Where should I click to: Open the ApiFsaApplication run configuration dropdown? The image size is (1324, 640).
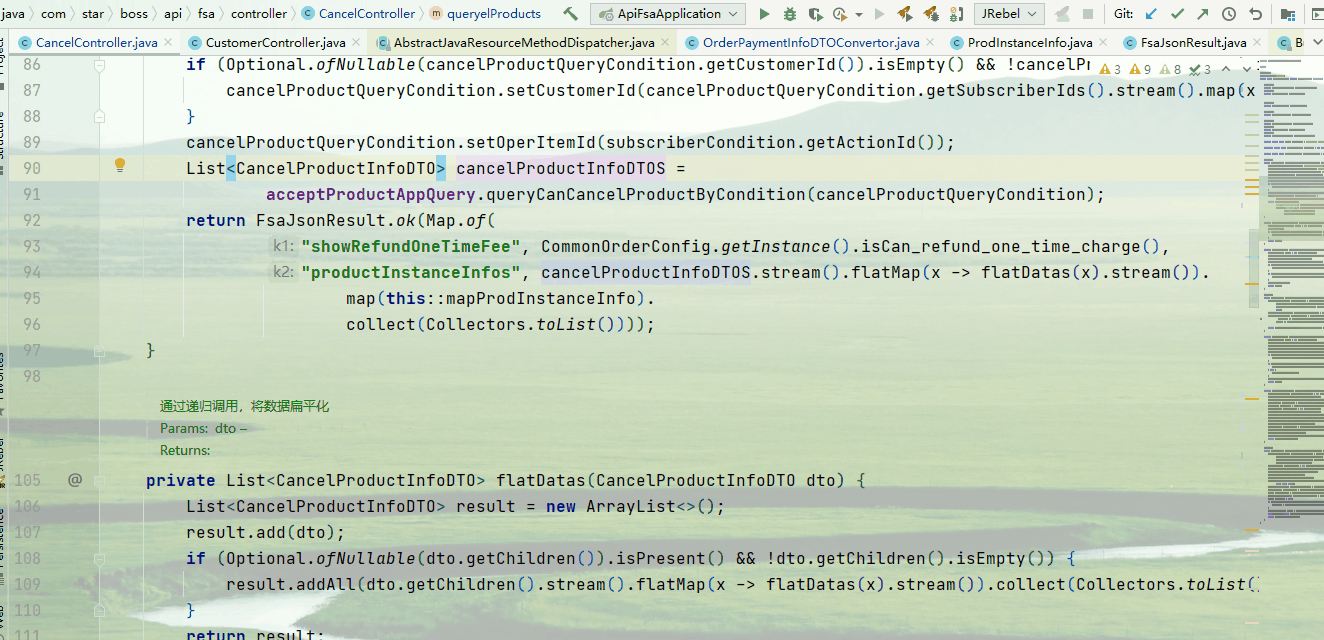pos(667,14)
